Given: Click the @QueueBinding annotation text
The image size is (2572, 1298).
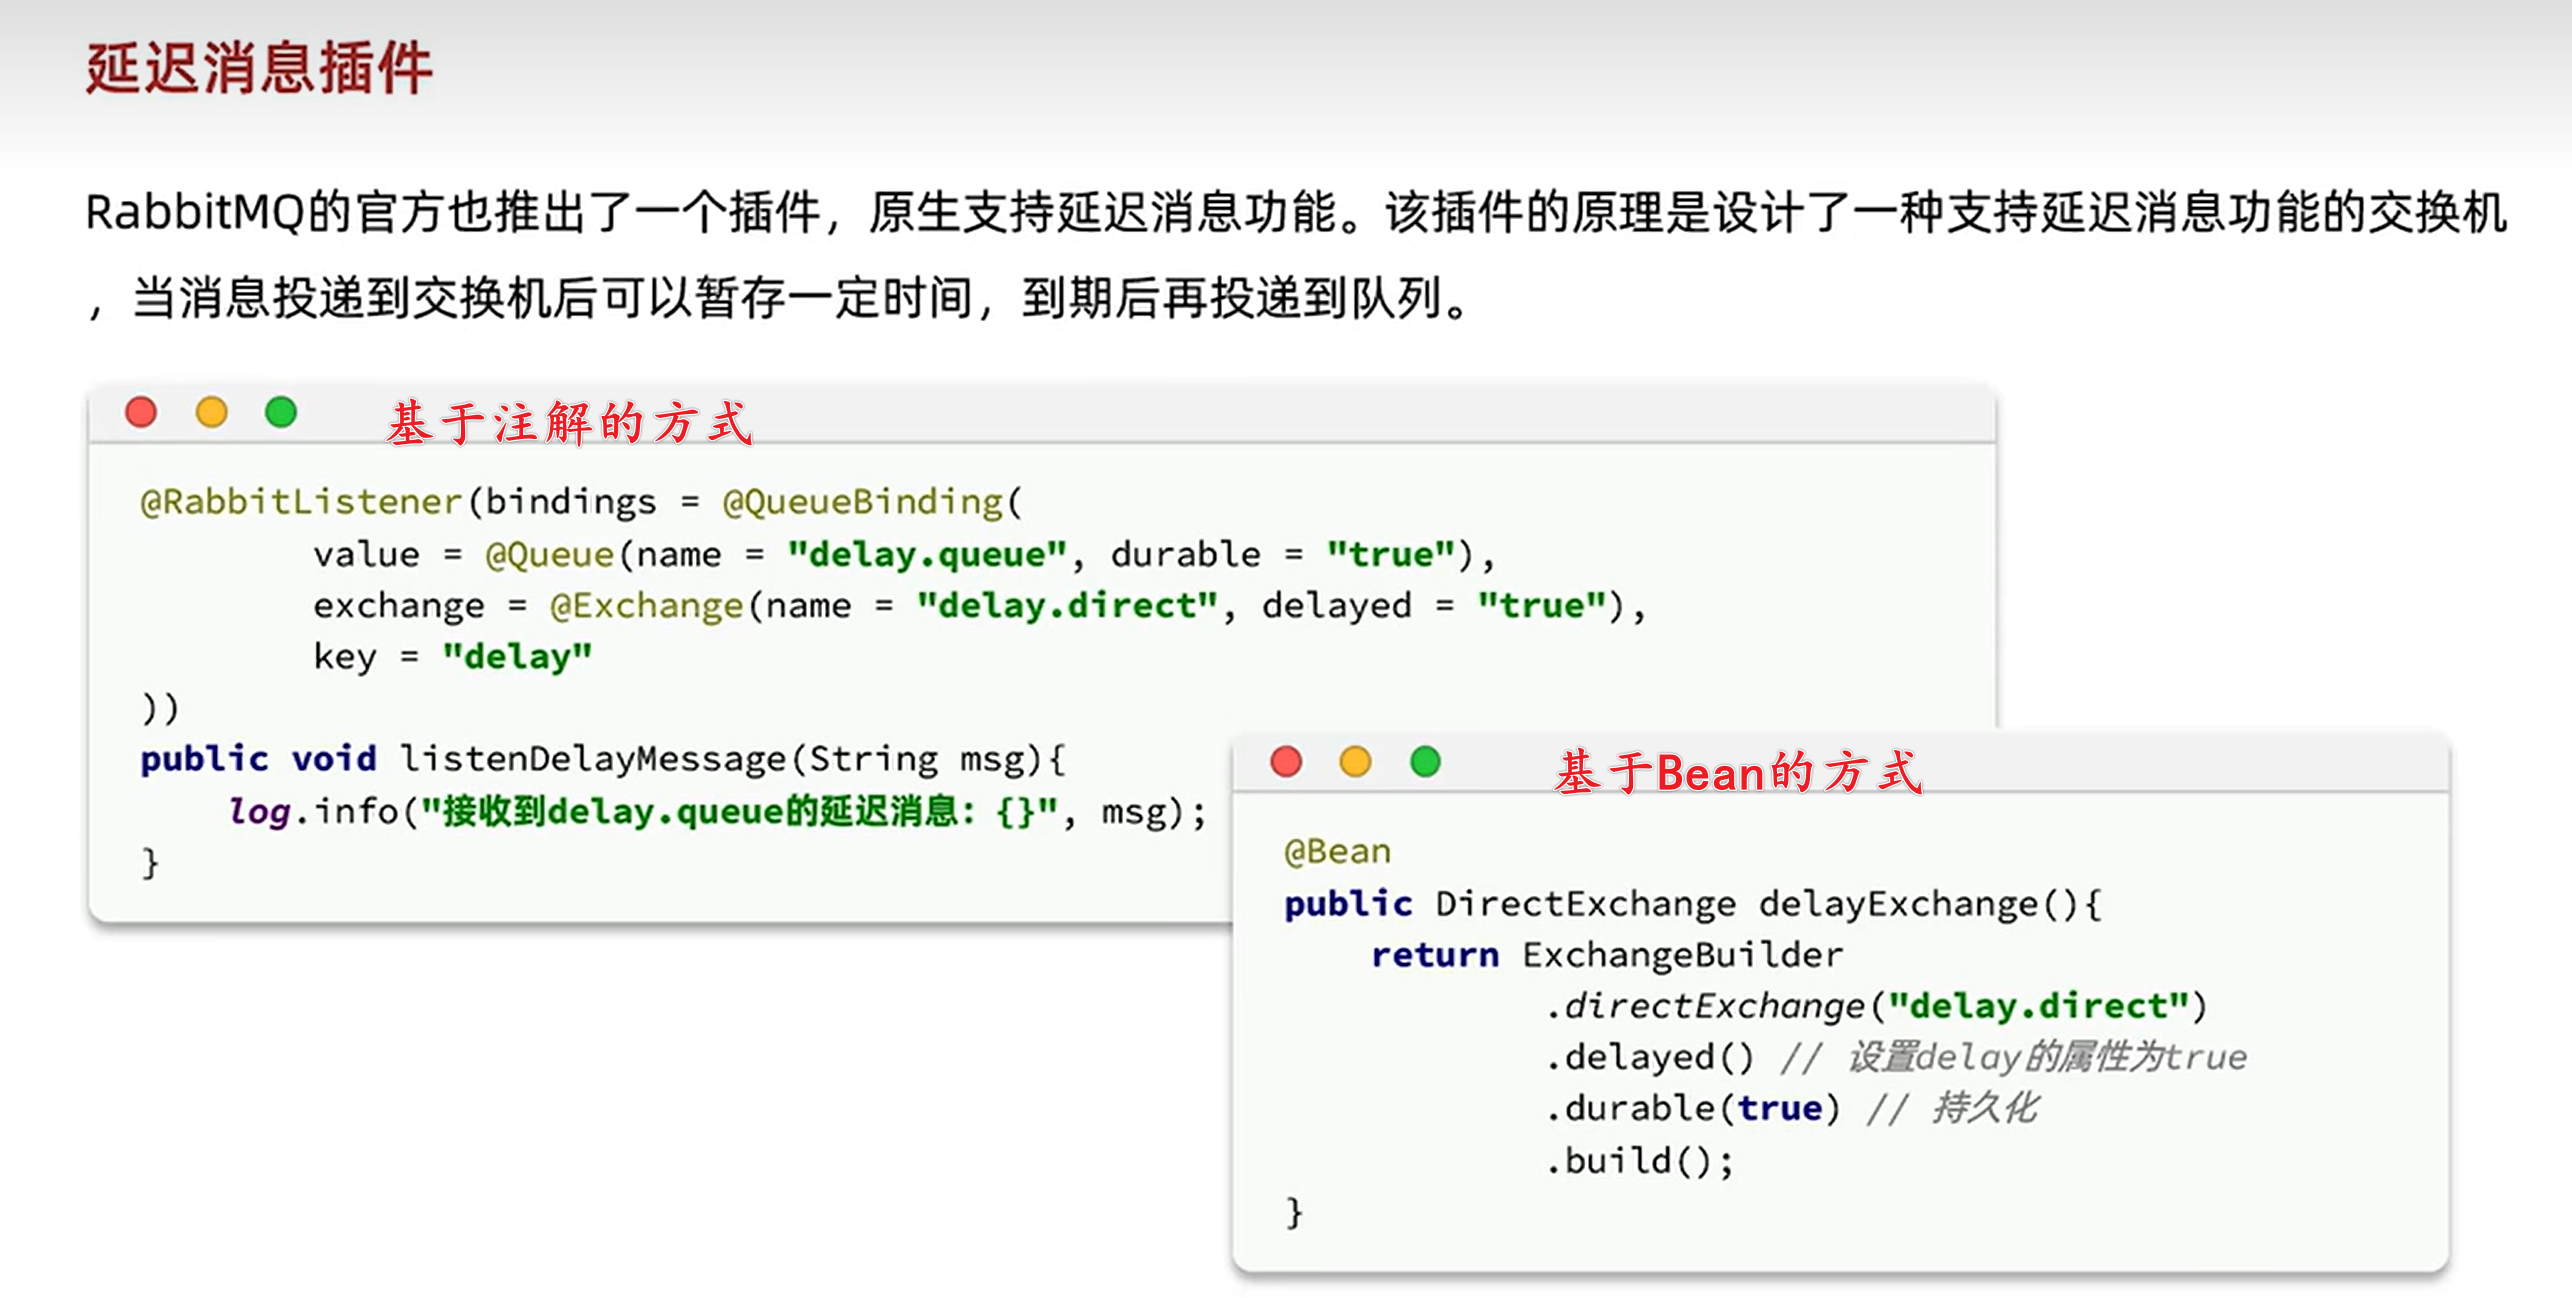Looking at the screenshot, I should click(863, 501).
